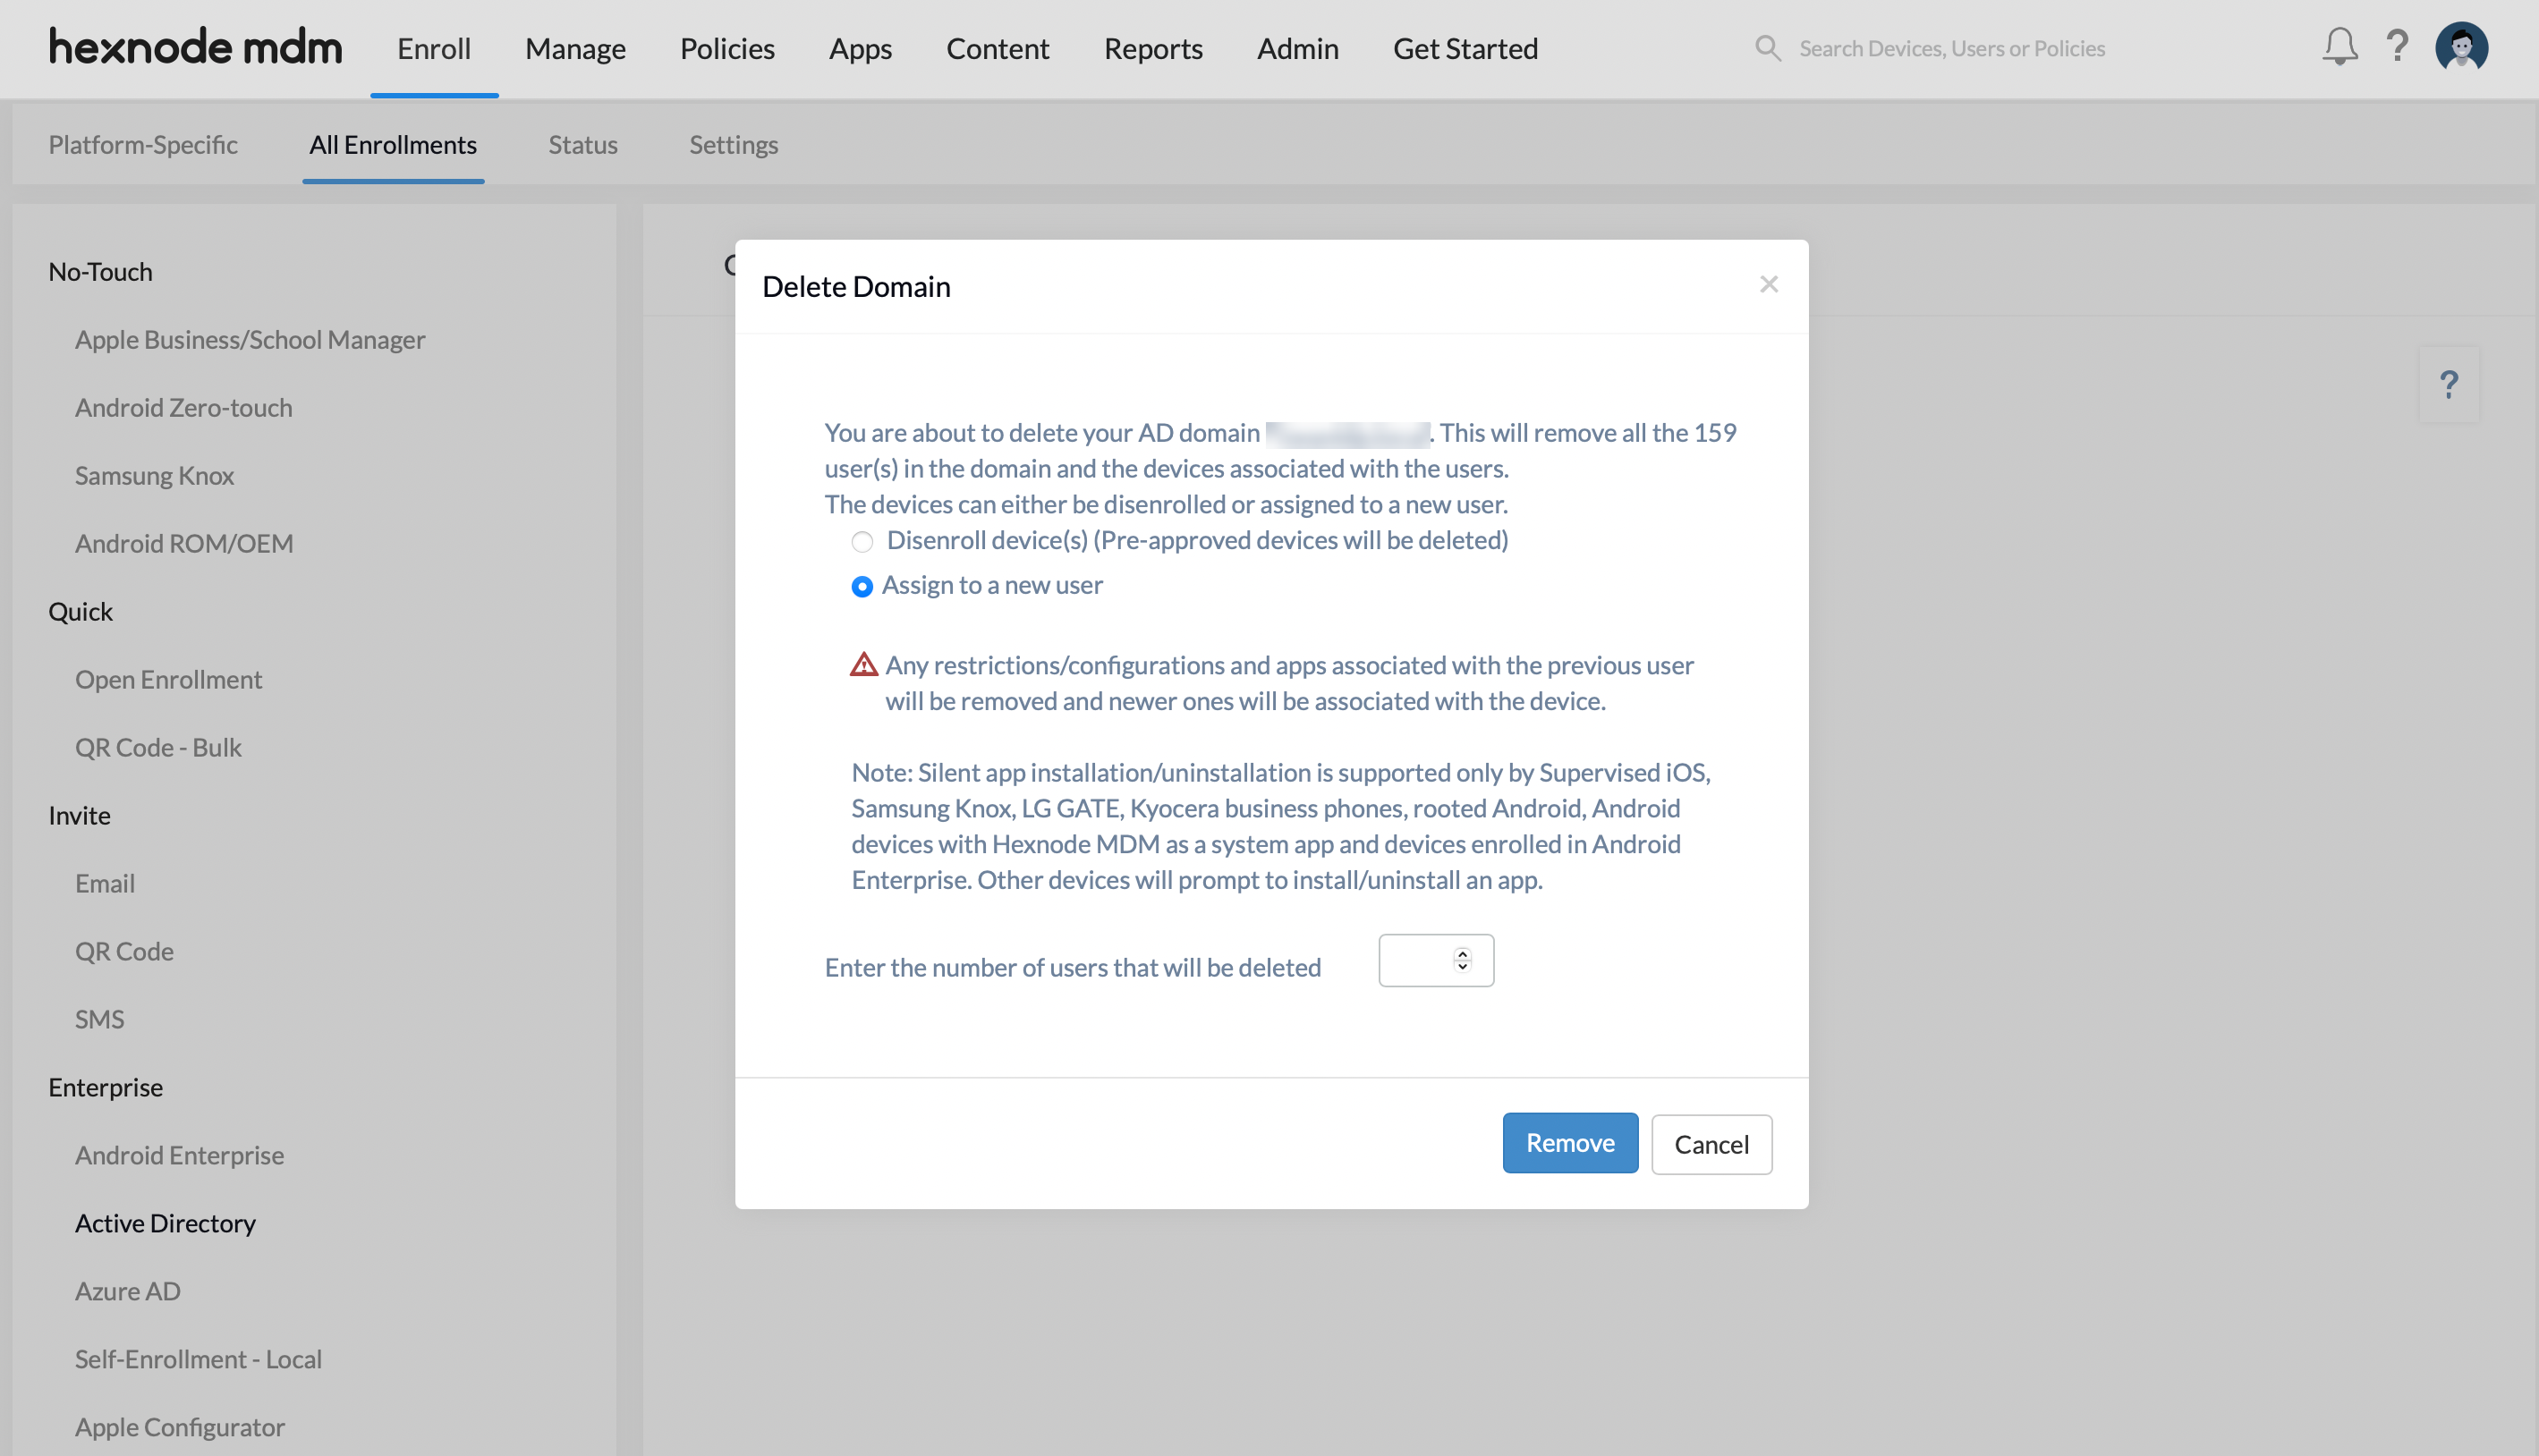Open the notifications bell
The width and height of the screenshot is (2539, 1456).
pyautogui.click(x=2339, y=46)
